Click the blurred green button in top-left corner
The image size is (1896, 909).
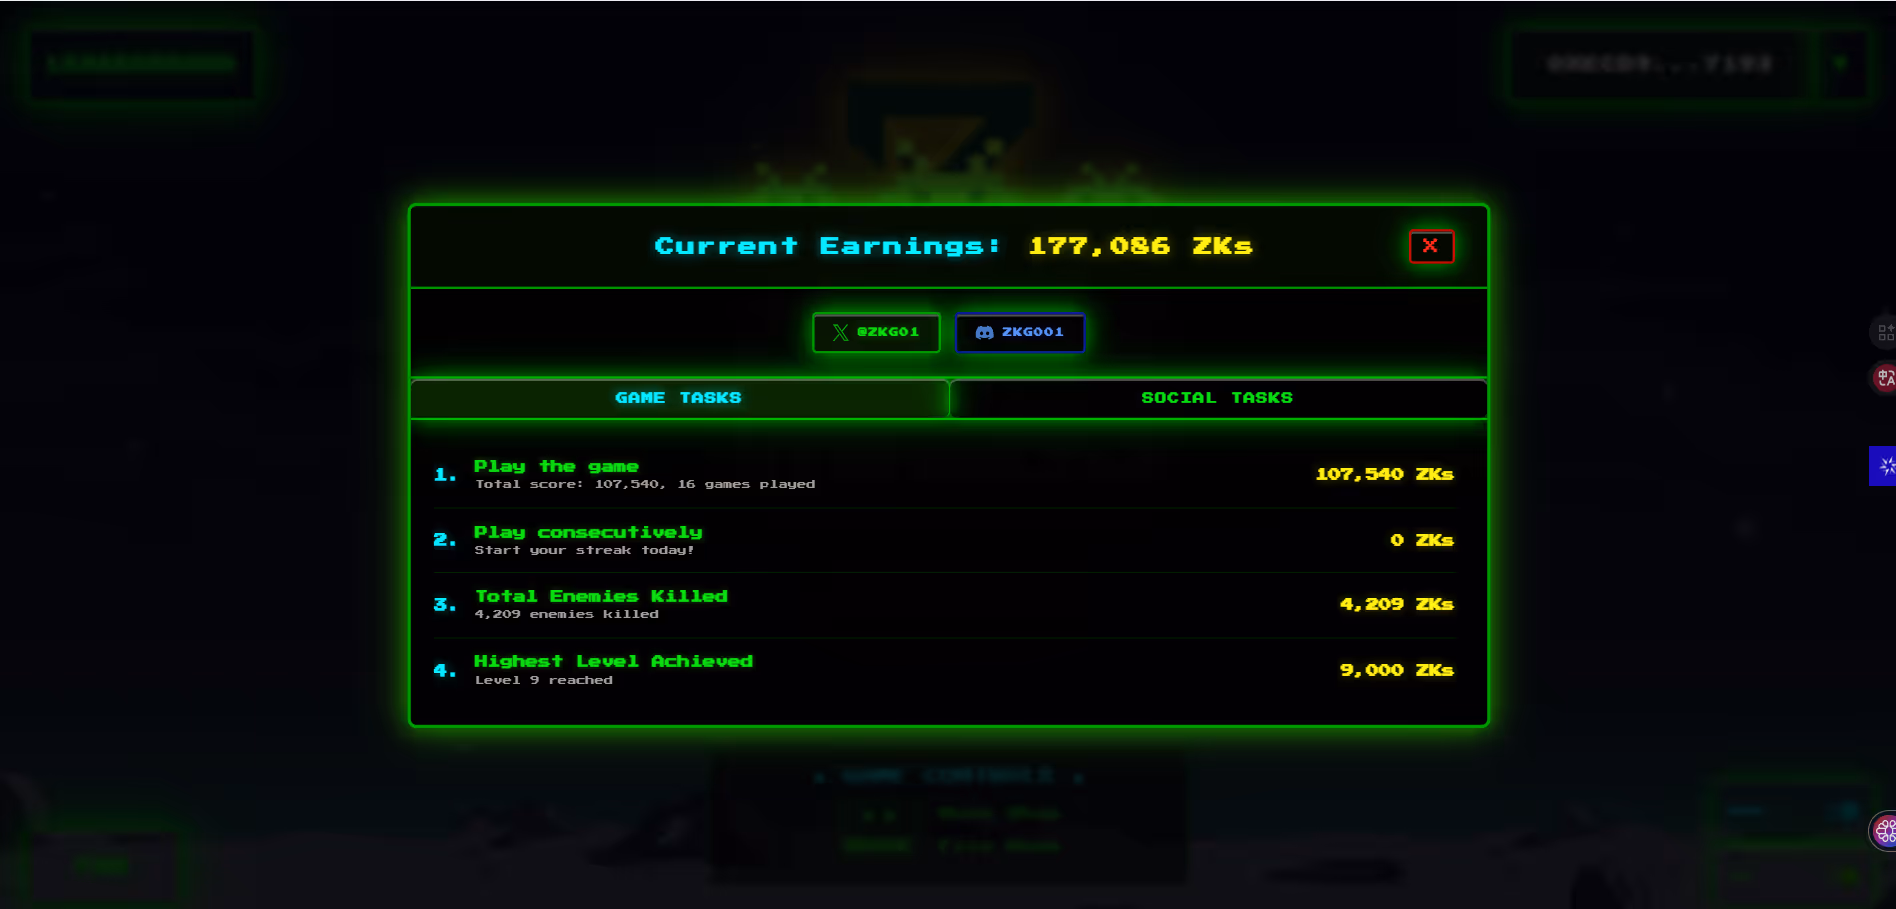(x=141, y=64)
